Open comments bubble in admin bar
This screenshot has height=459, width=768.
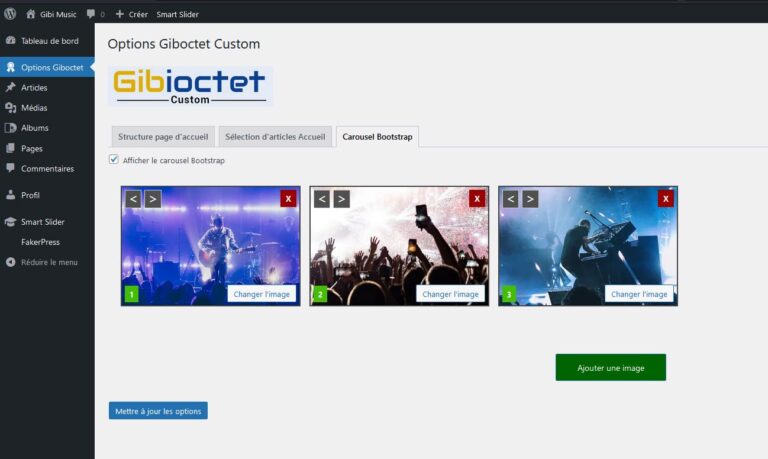[x=91, y=14]
